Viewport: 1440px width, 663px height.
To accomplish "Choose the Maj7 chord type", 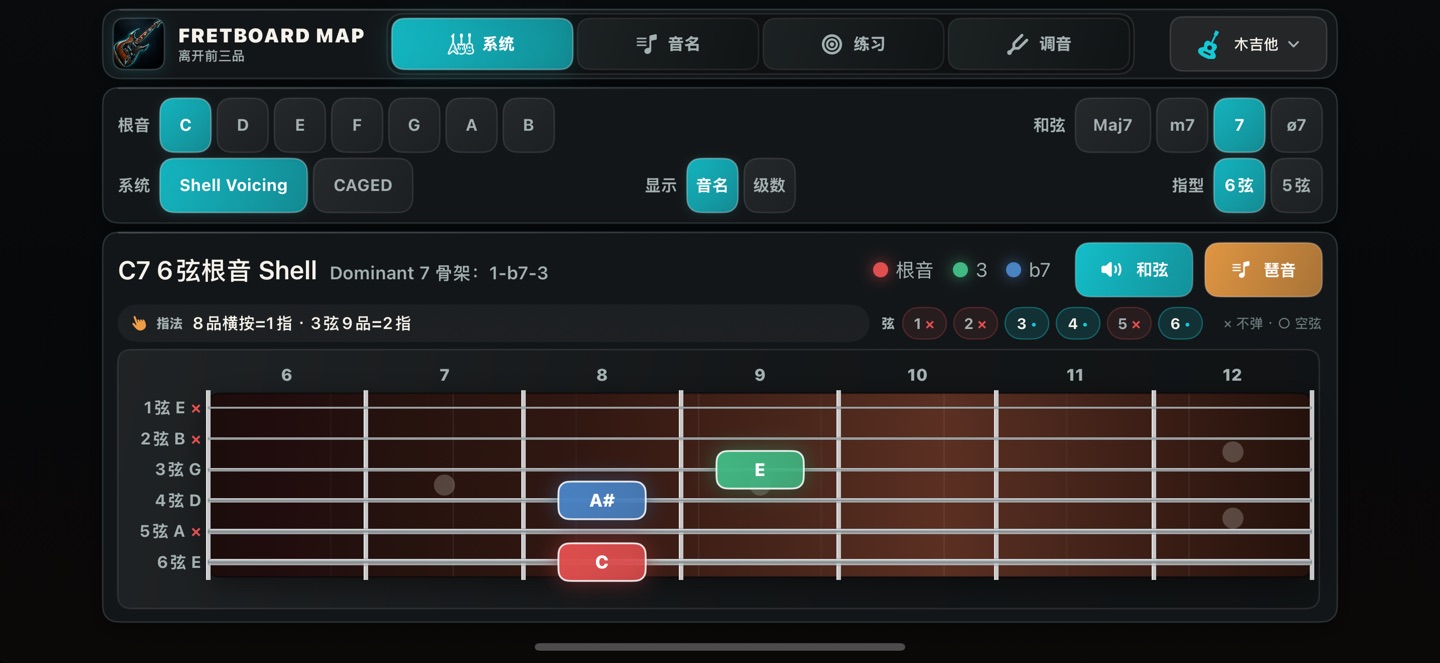I will [1113, 125].
